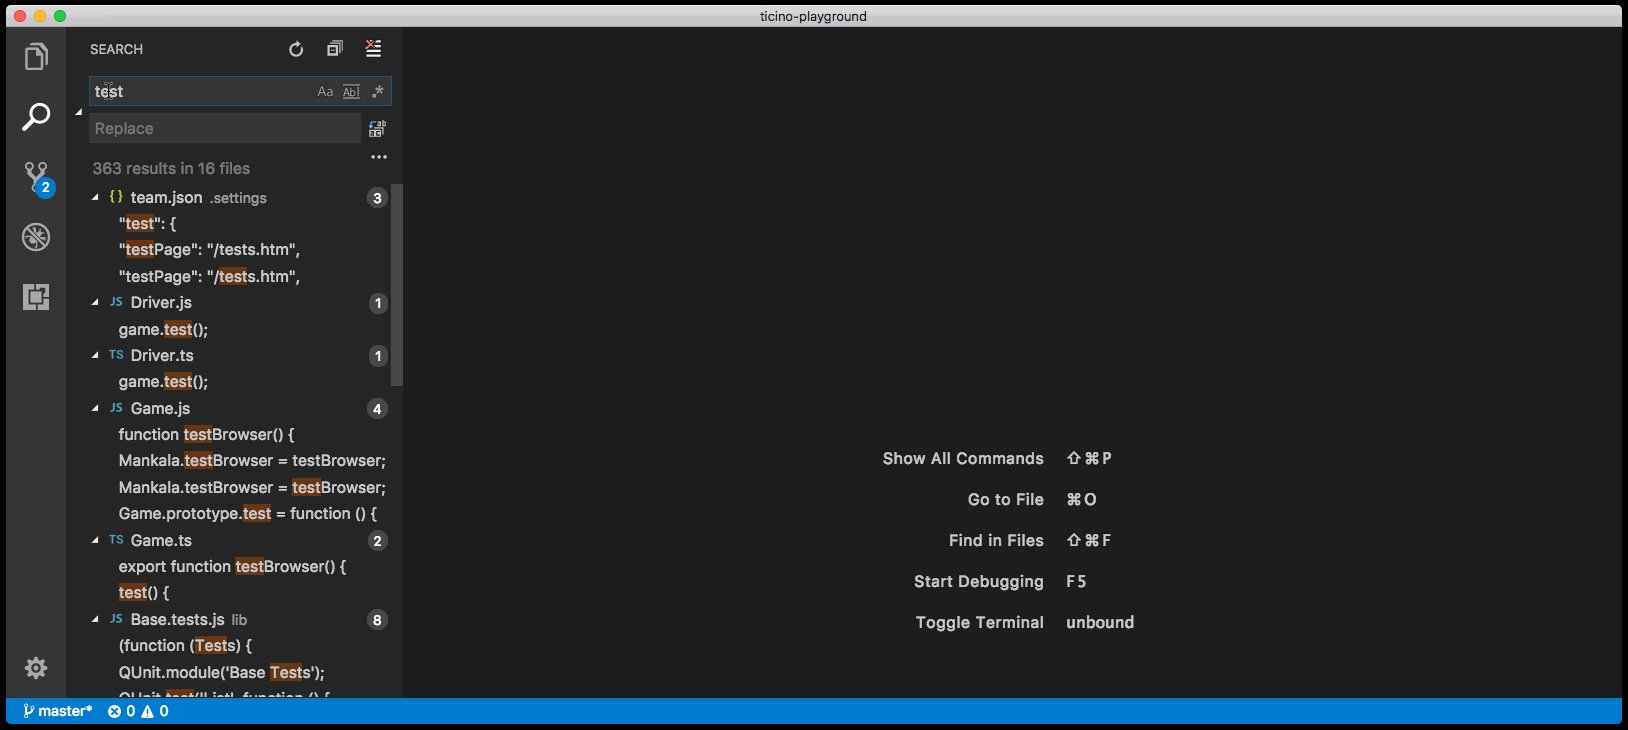Toggle Match Case (Aa) in the search box
The image size is (1628, 730).
(325, 92)
